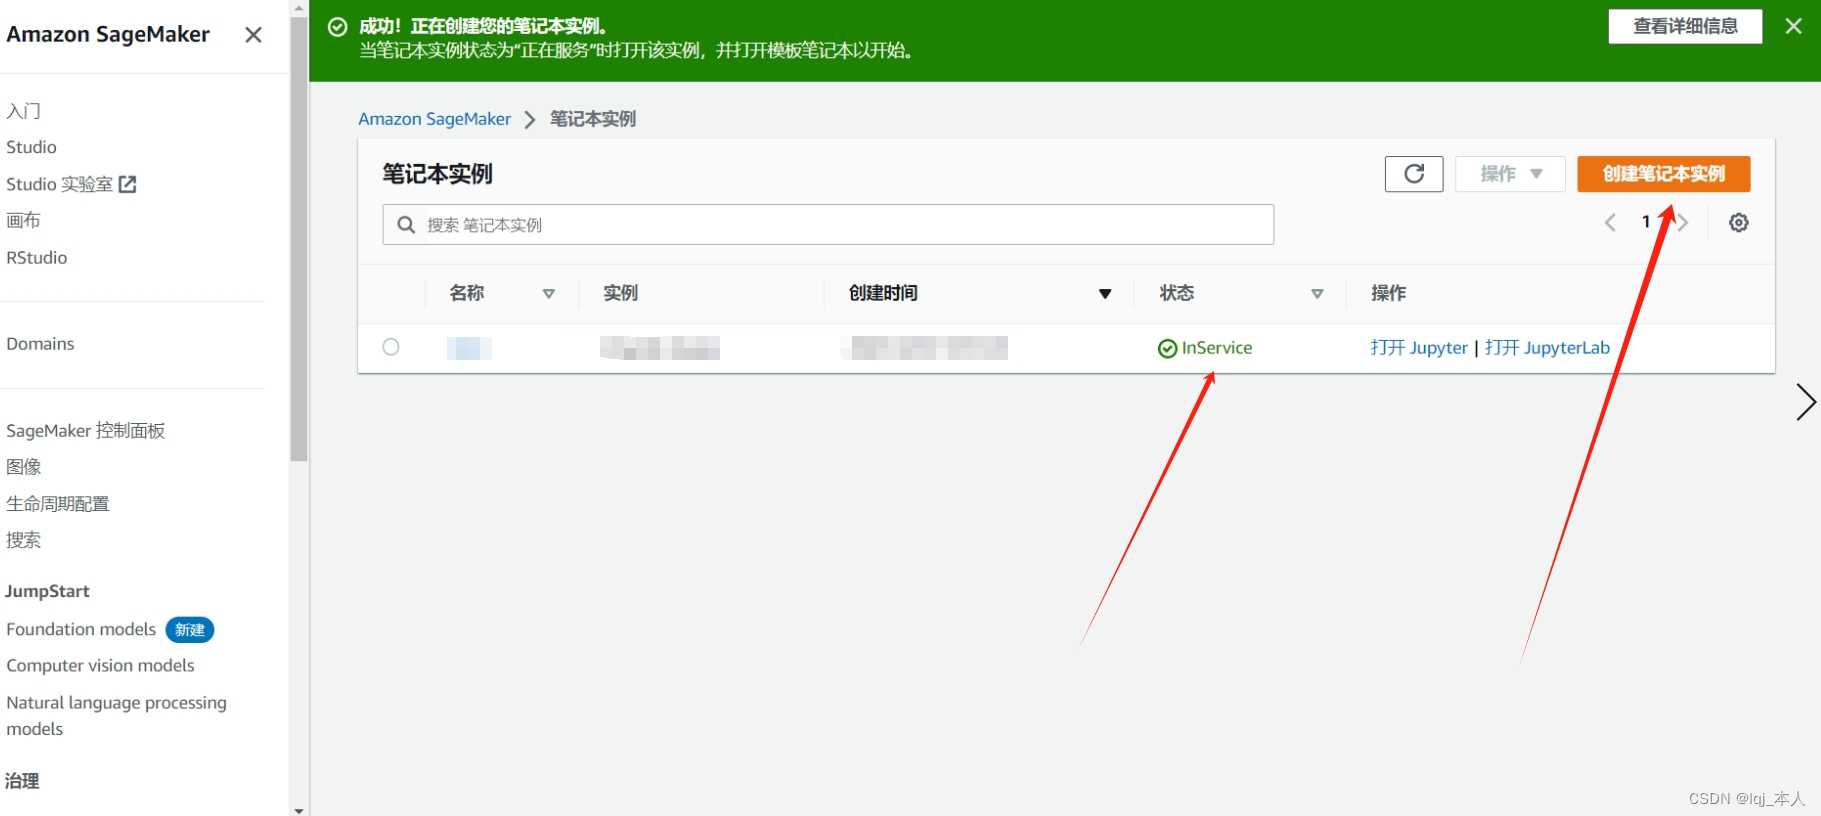Image resolution: width=1821 pixels, height=816 pixels.
Task: Open Foundation models in sidebar
Action: [x=81, y=629]
